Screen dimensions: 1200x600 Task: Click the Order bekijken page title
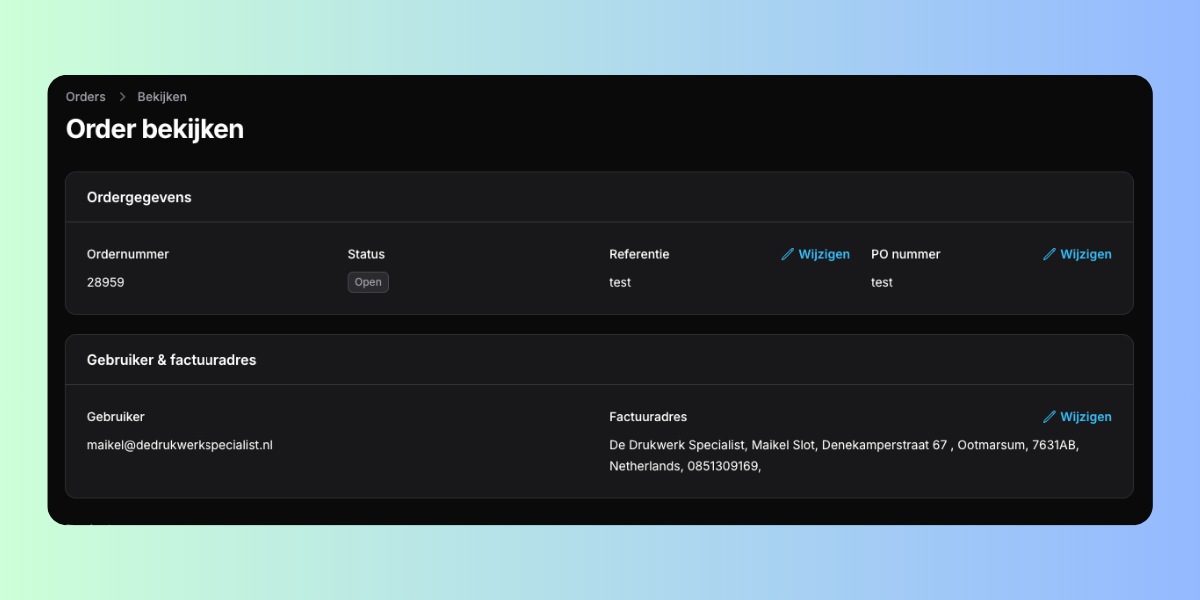click(x=155, y=129)
